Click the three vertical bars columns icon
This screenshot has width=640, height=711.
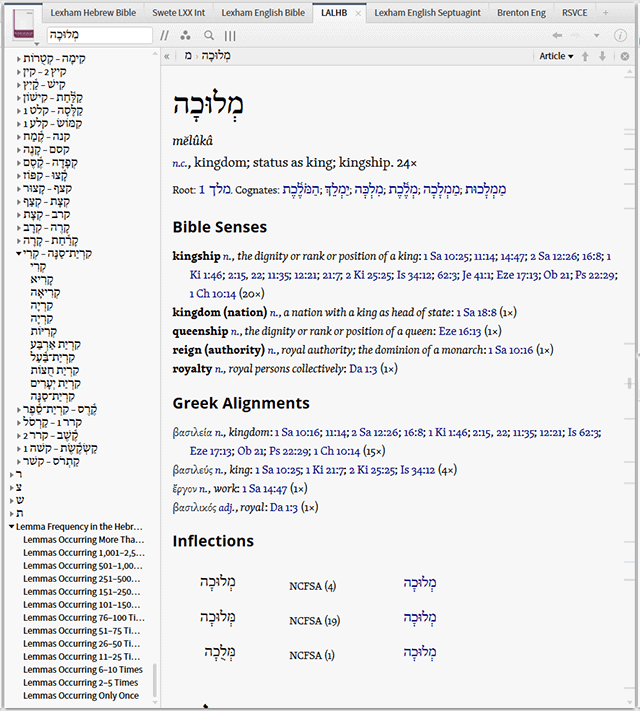(x=230, y=36)
